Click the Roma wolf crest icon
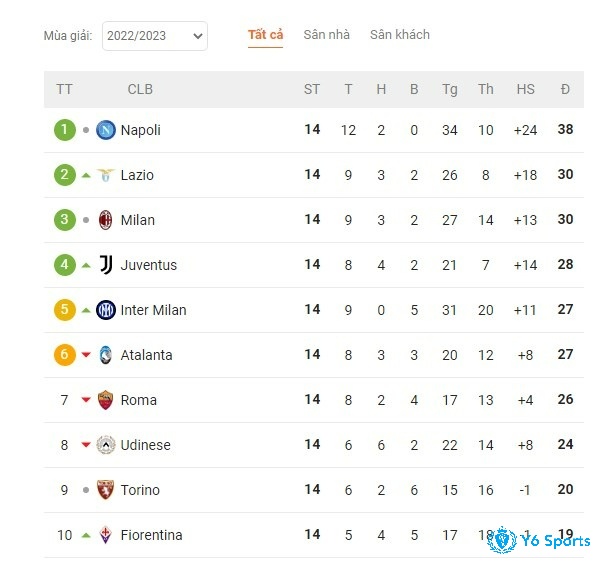The height and width of the screenshot is (564, 600). [106, 400]
